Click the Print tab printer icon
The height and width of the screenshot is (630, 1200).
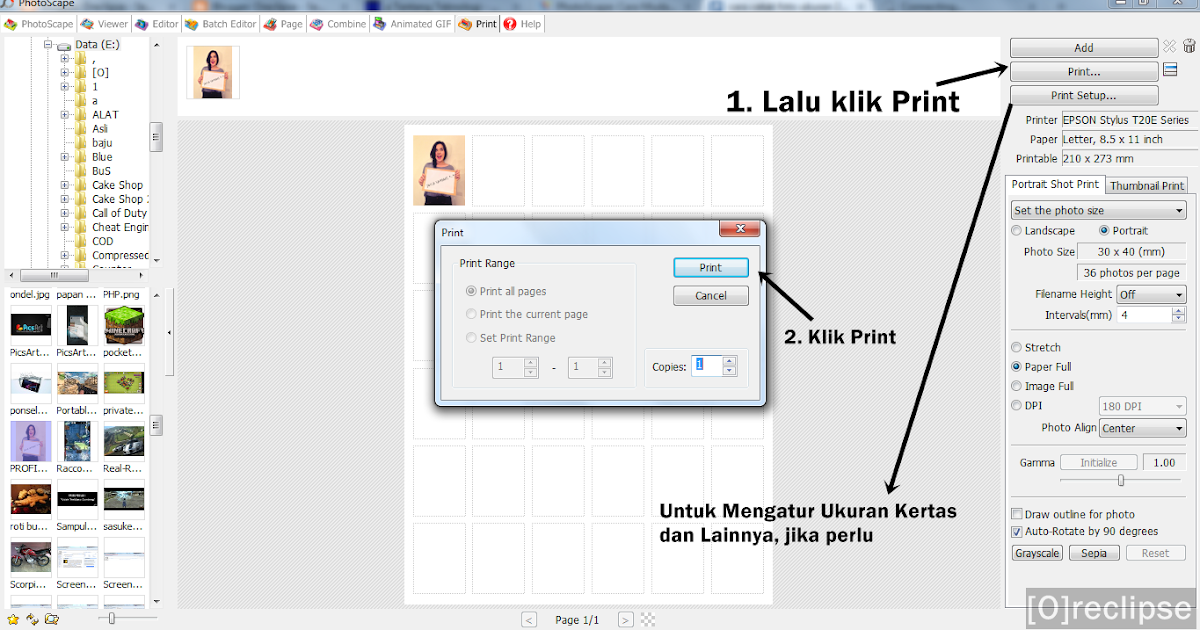[x=465, y=24]
